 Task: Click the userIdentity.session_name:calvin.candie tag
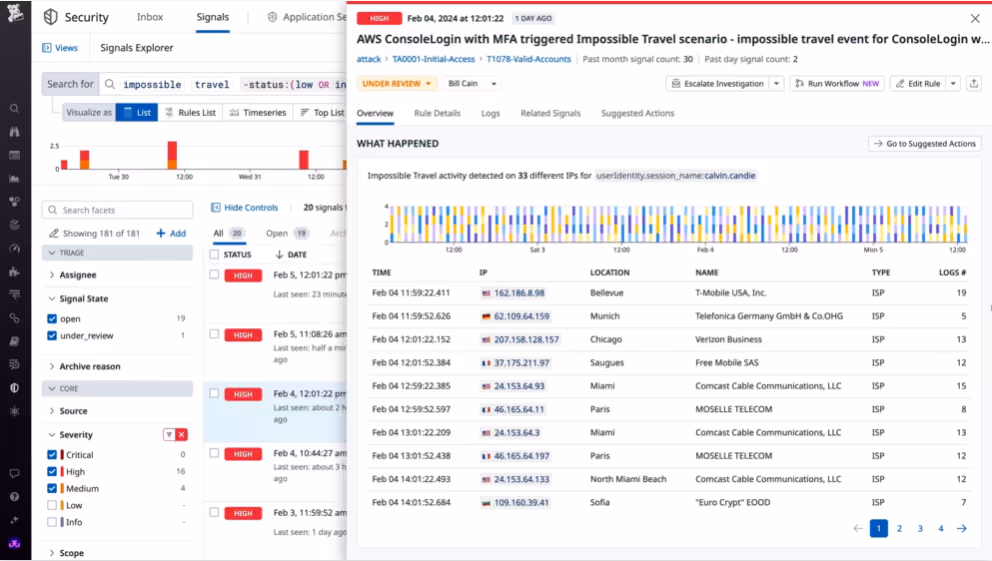(676, 176)
